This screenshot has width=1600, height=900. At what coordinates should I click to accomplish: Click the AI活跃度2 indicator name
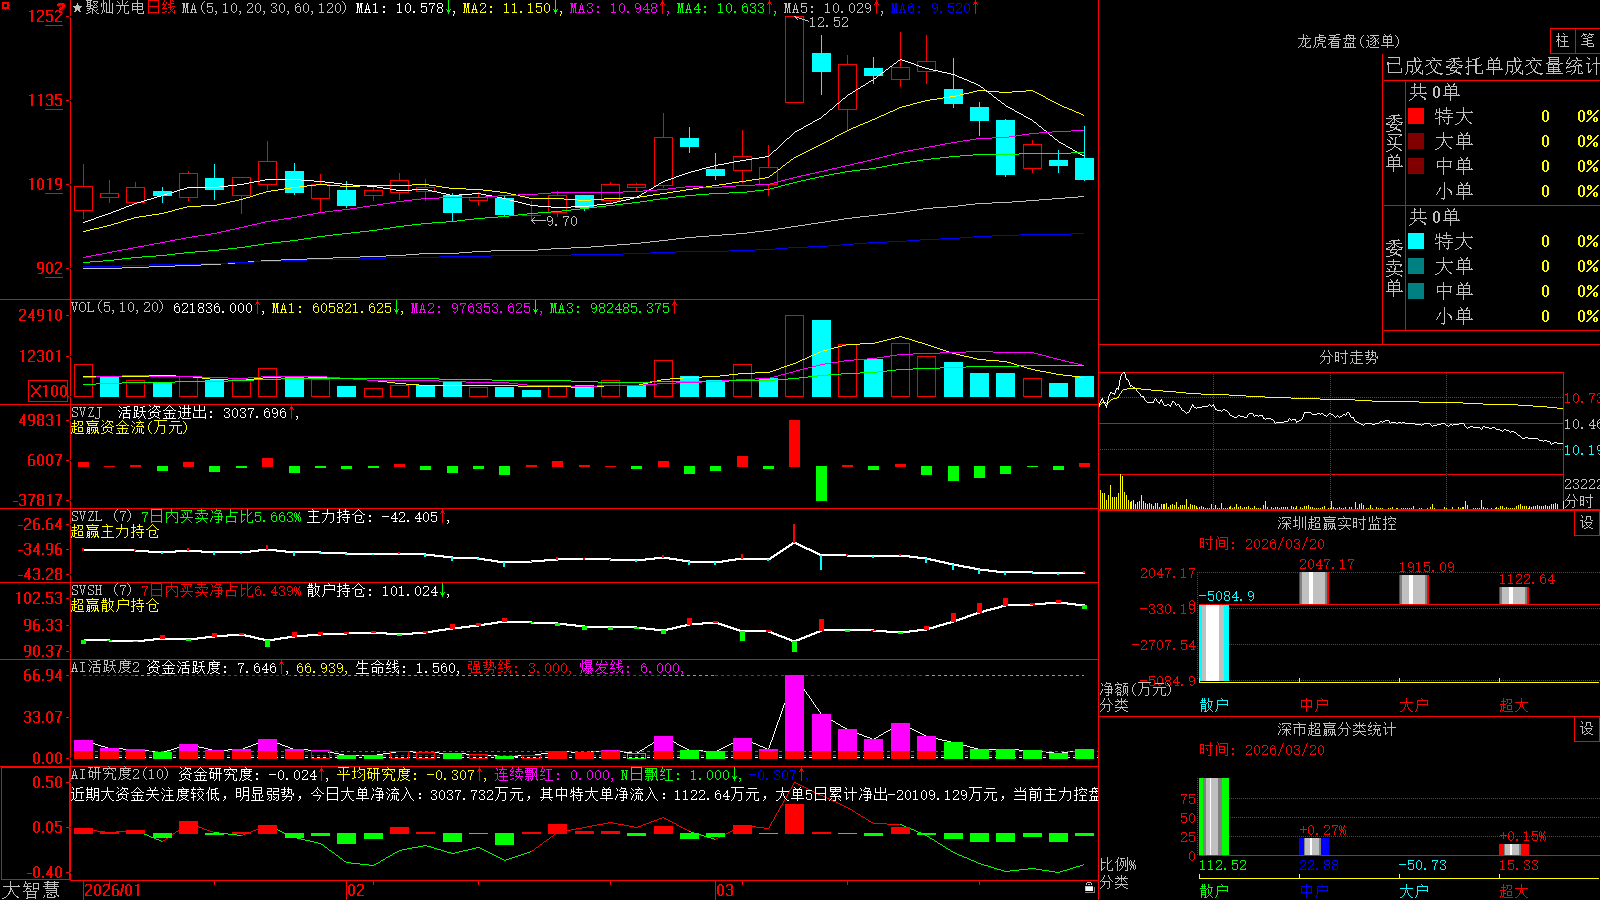[106, 667]
